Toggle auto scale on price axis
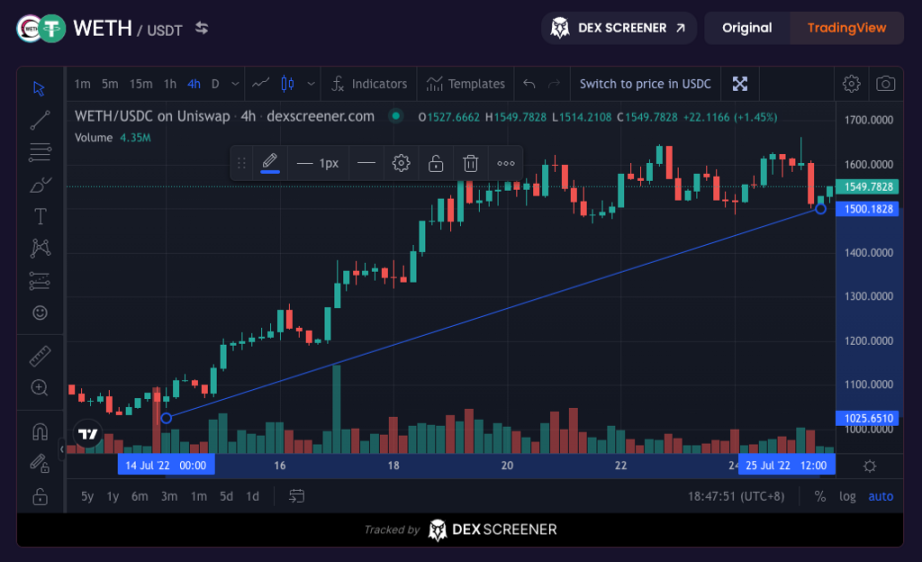This screenshot has width=922, height=562. (880, 496)
